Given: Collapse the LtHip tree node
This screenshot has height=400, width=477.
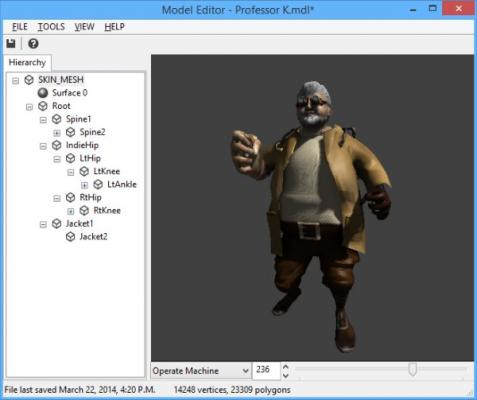Looking at the screenshot, I should tap(57, 159).
